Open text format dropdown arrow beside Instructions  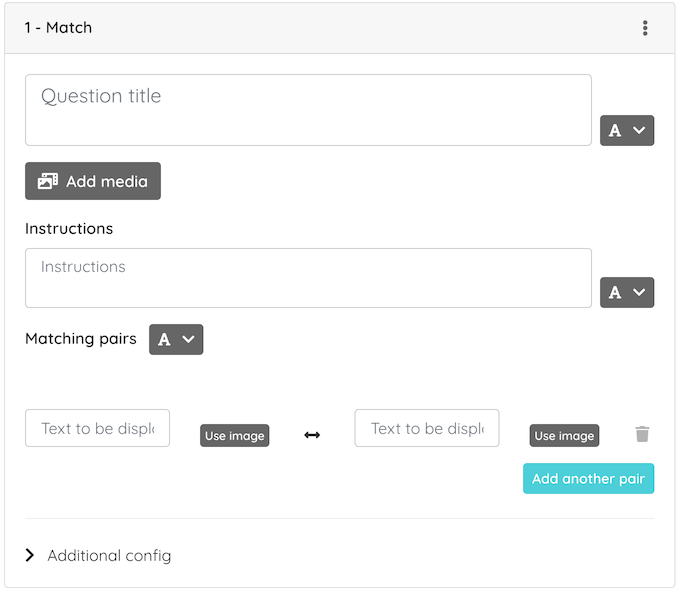(638, 292)
